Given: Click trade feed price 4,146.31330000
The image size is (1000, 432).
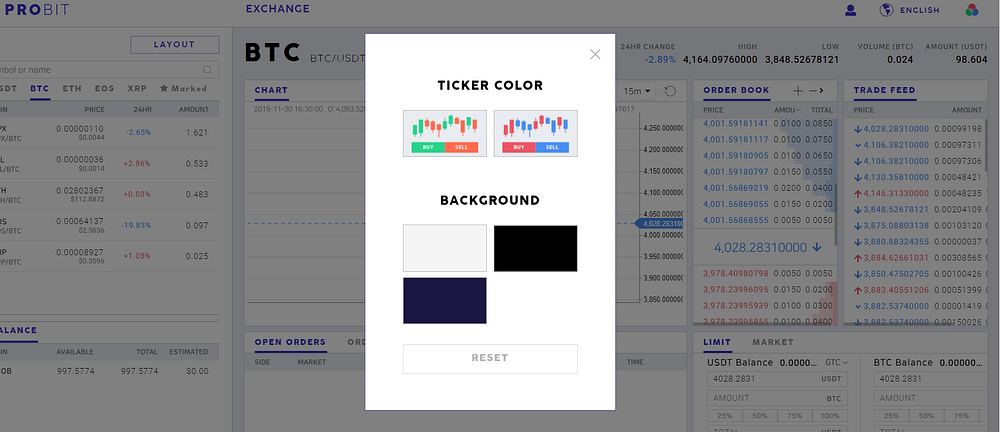Looking at the screenshot, I should click(x=897, y=193).
